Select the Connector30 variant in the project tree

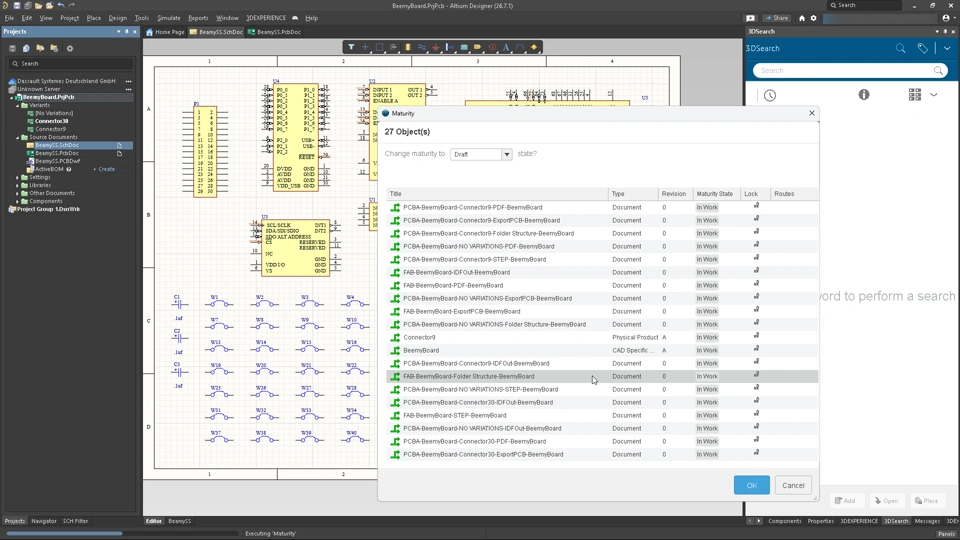coord(51,121)
